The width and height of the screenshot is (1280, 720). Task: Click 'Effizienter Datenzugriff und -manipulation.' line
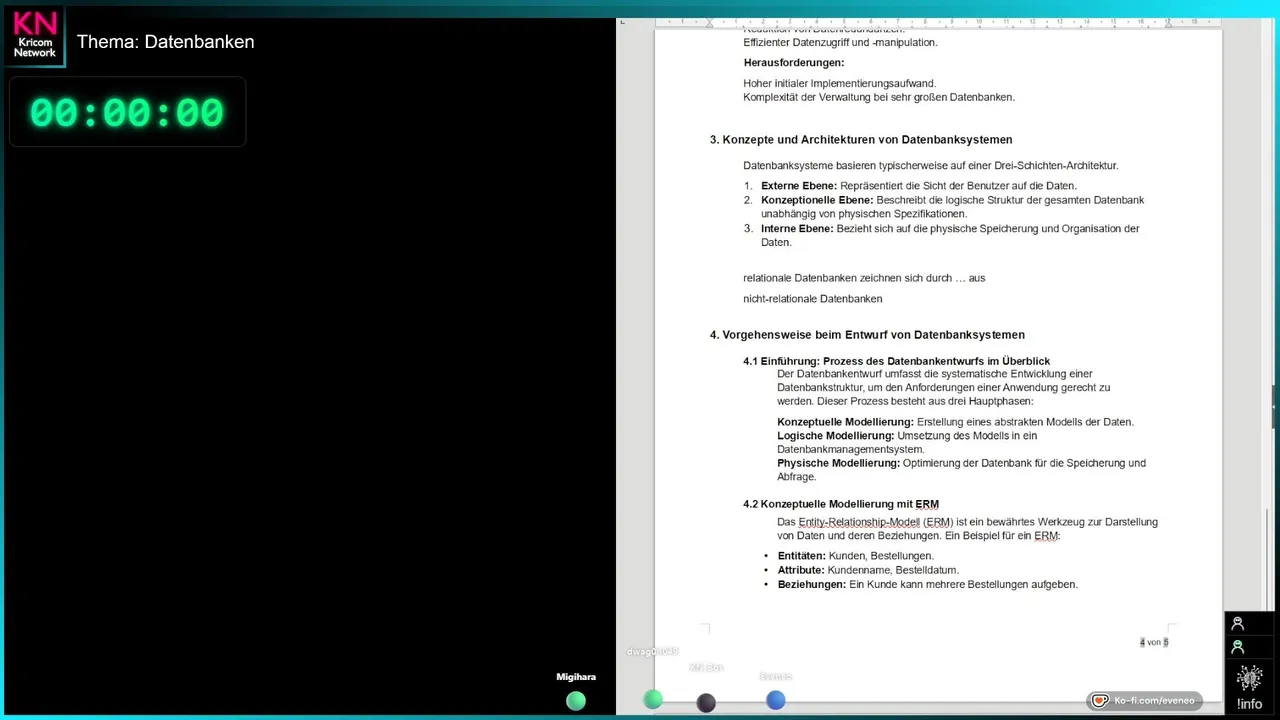pyautogui.click(x=841, y=43)
